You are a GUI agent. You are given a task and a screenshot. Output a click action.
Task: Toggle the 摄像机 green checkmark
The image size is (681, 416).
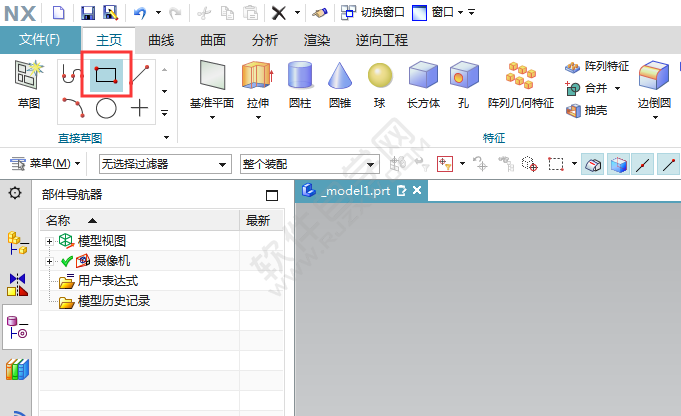pos(67,261)
